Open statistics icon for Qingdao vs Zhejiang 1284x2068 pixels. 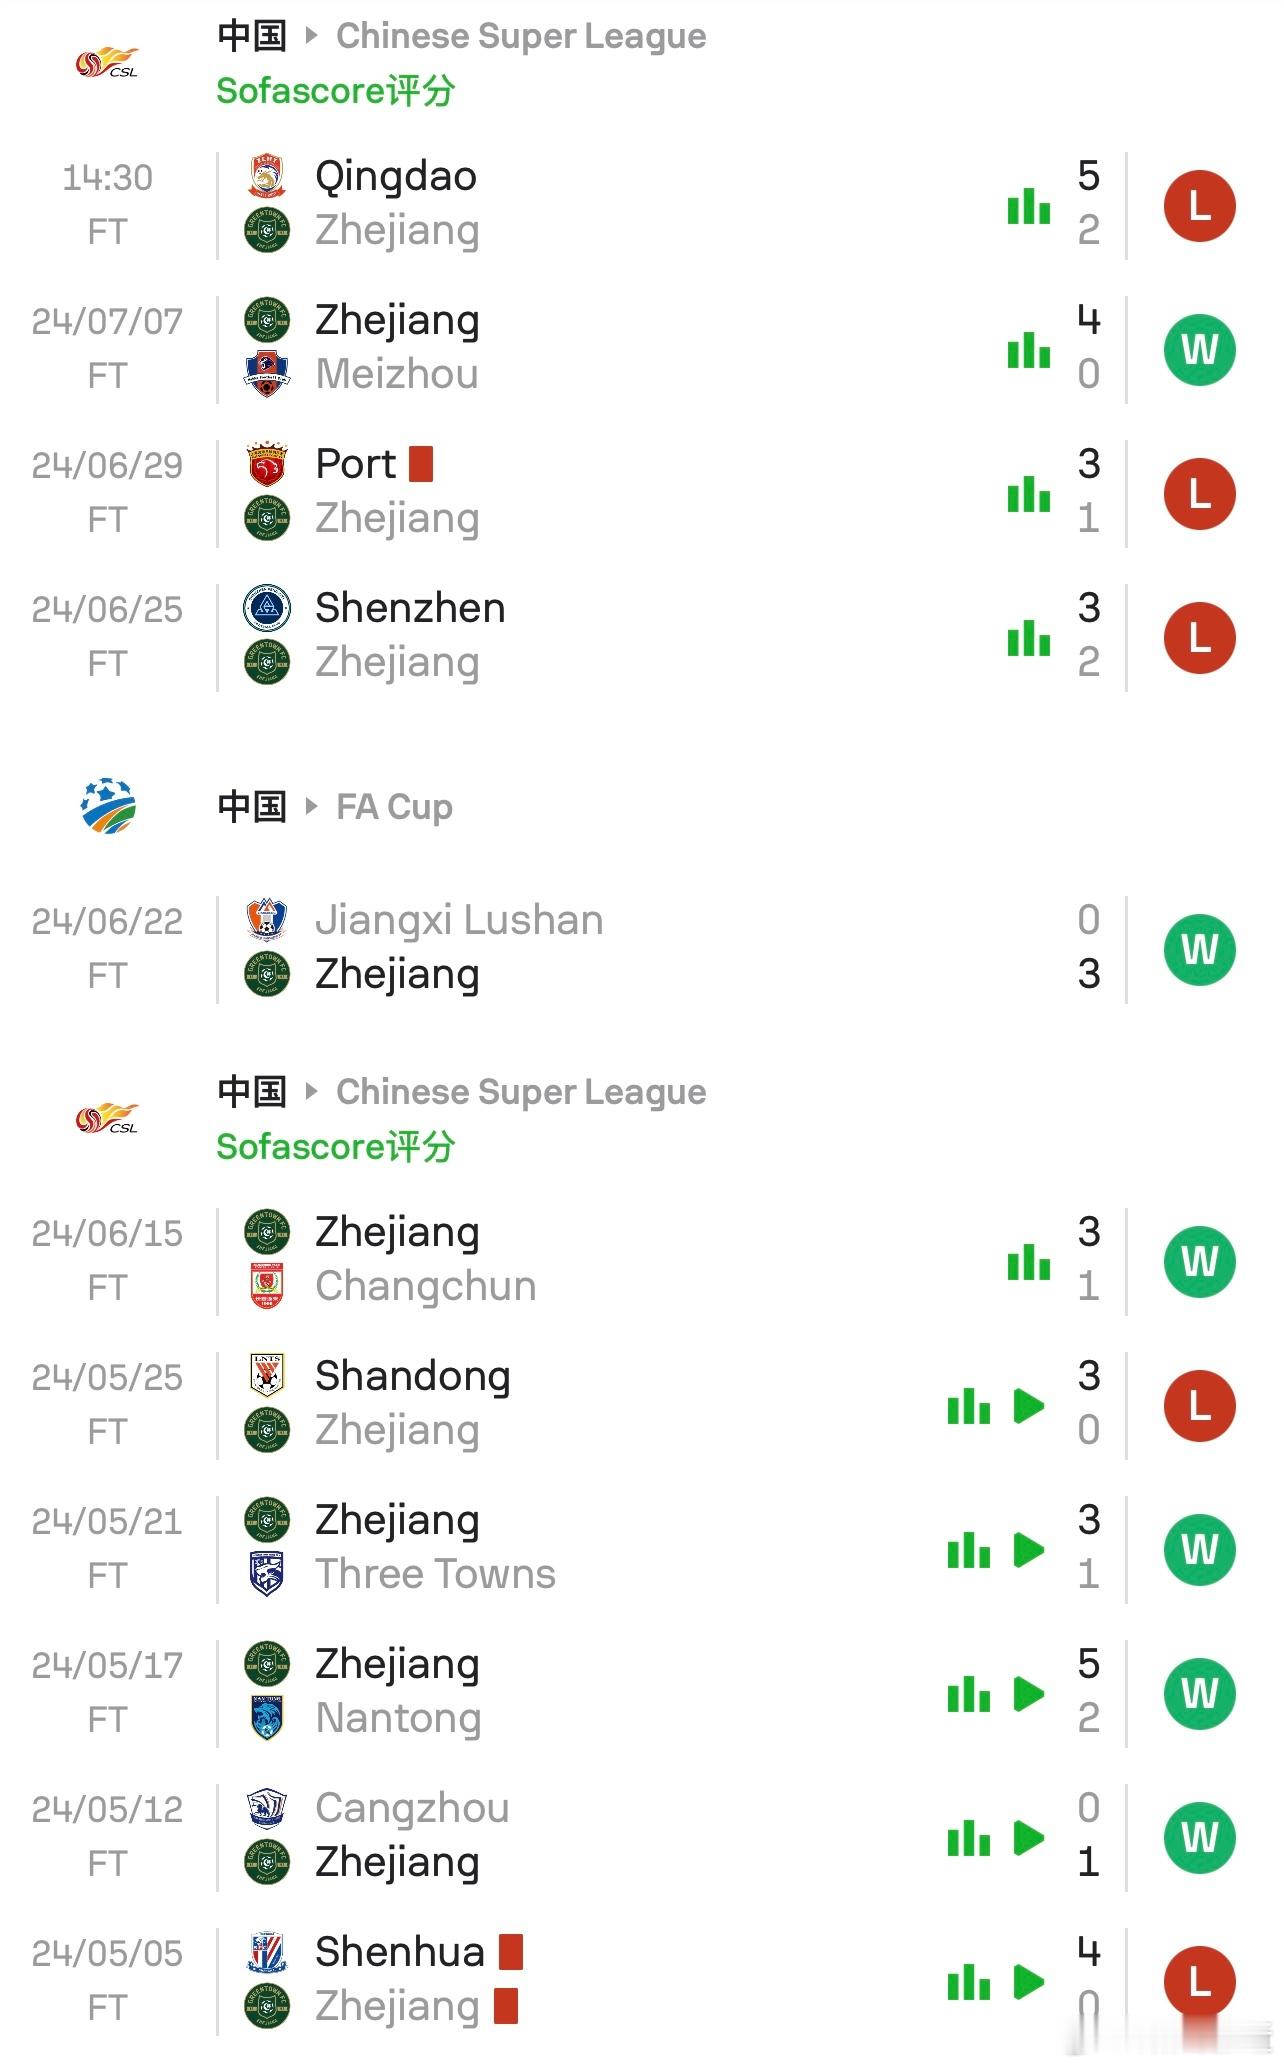point(1028,206)
